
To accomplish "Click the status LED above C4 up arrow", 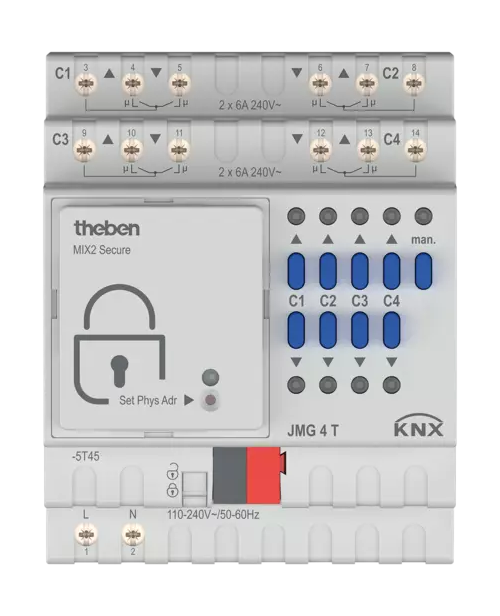I will (x=392, y=216).
